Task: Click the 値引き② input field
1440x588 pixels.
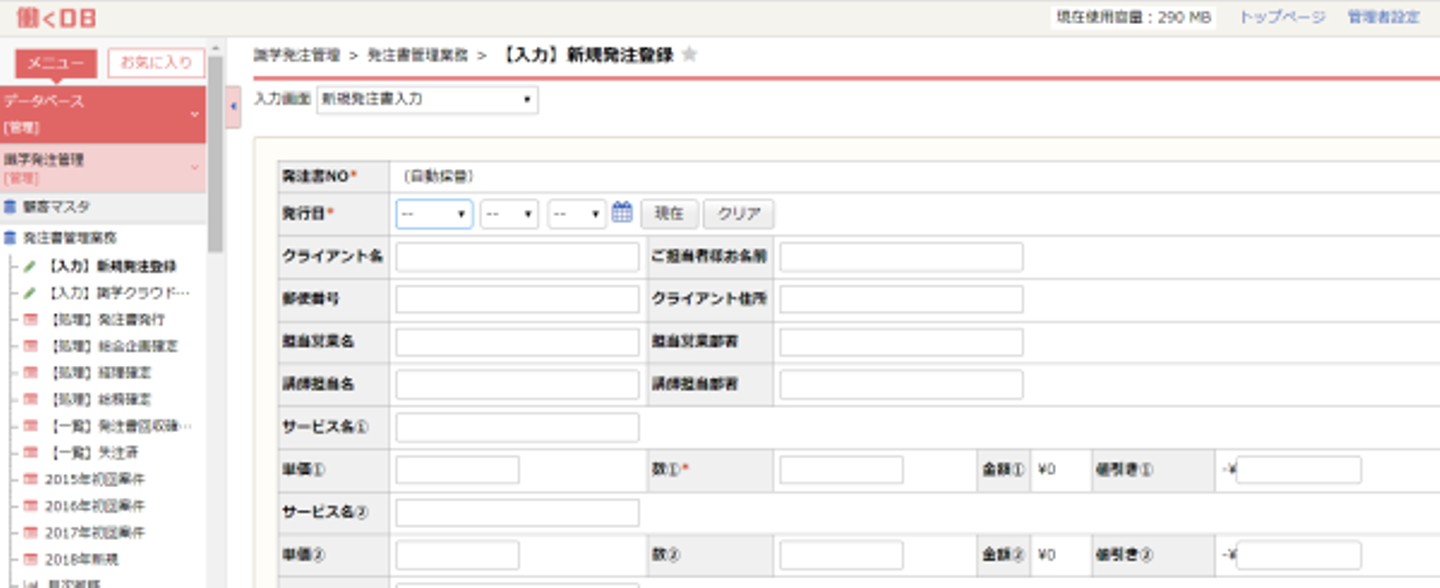Action: pos(1298,555)
